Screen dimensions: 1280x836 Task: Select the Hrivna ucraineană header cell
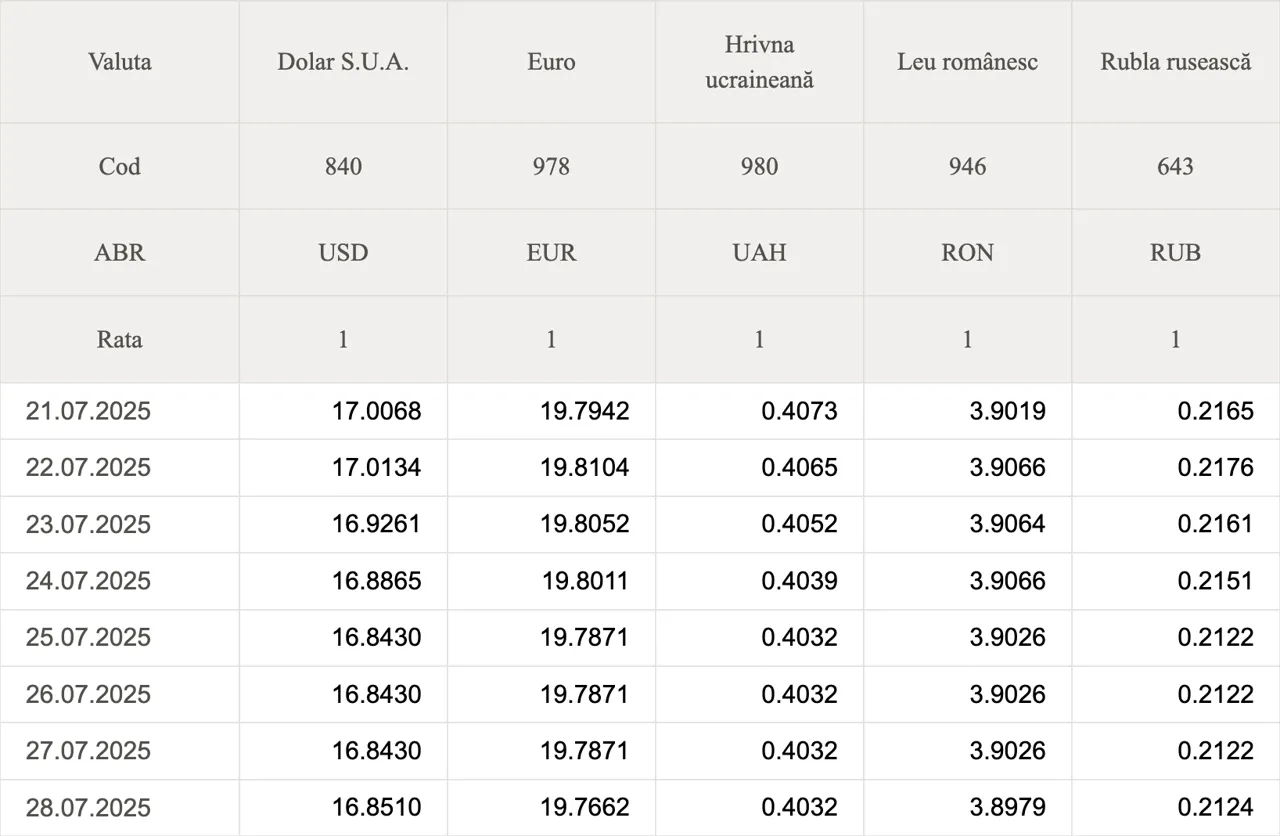[759, 62]
